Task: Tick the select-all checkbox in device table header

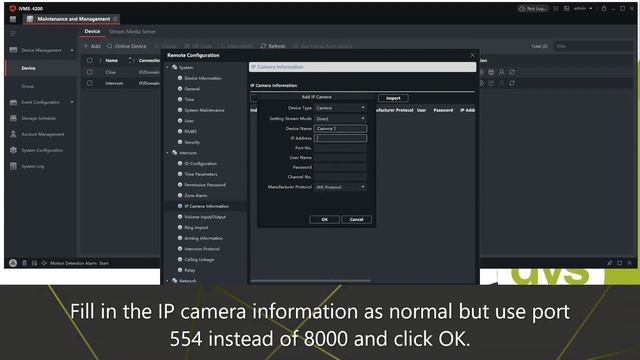Action: (89, 60)
